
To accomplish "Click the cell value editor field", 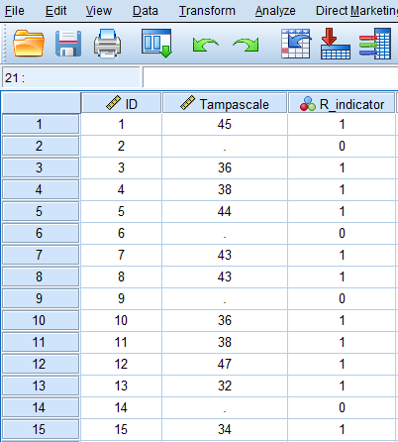I will point(270,77).
